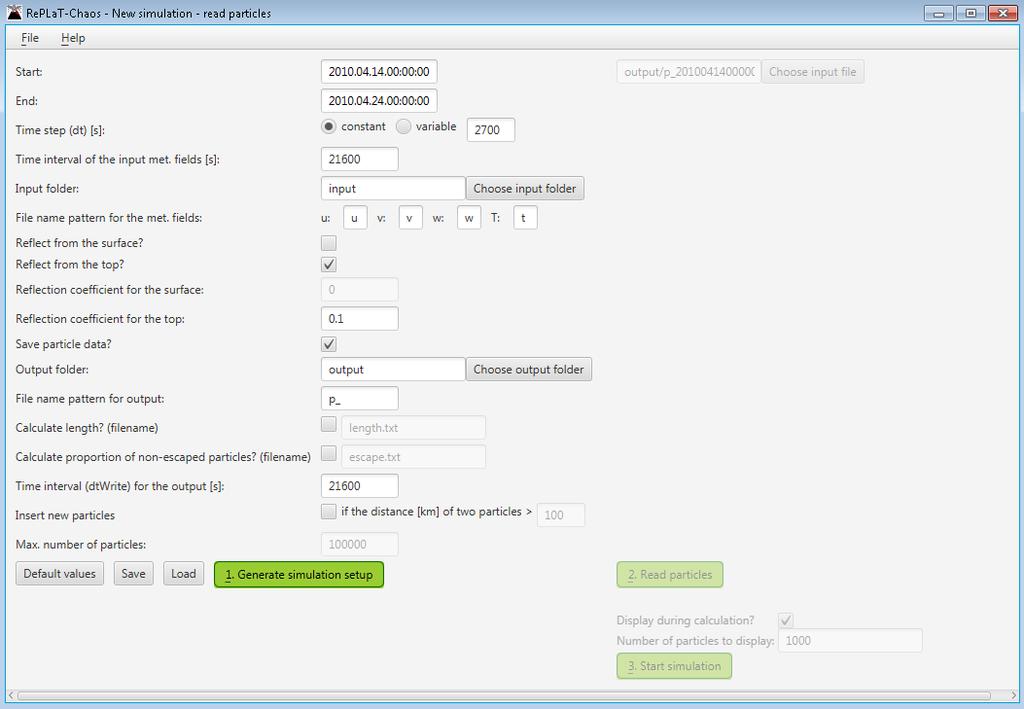The image size is (1024, 709).
Task: Click the Save button
Action: point(133,574)
